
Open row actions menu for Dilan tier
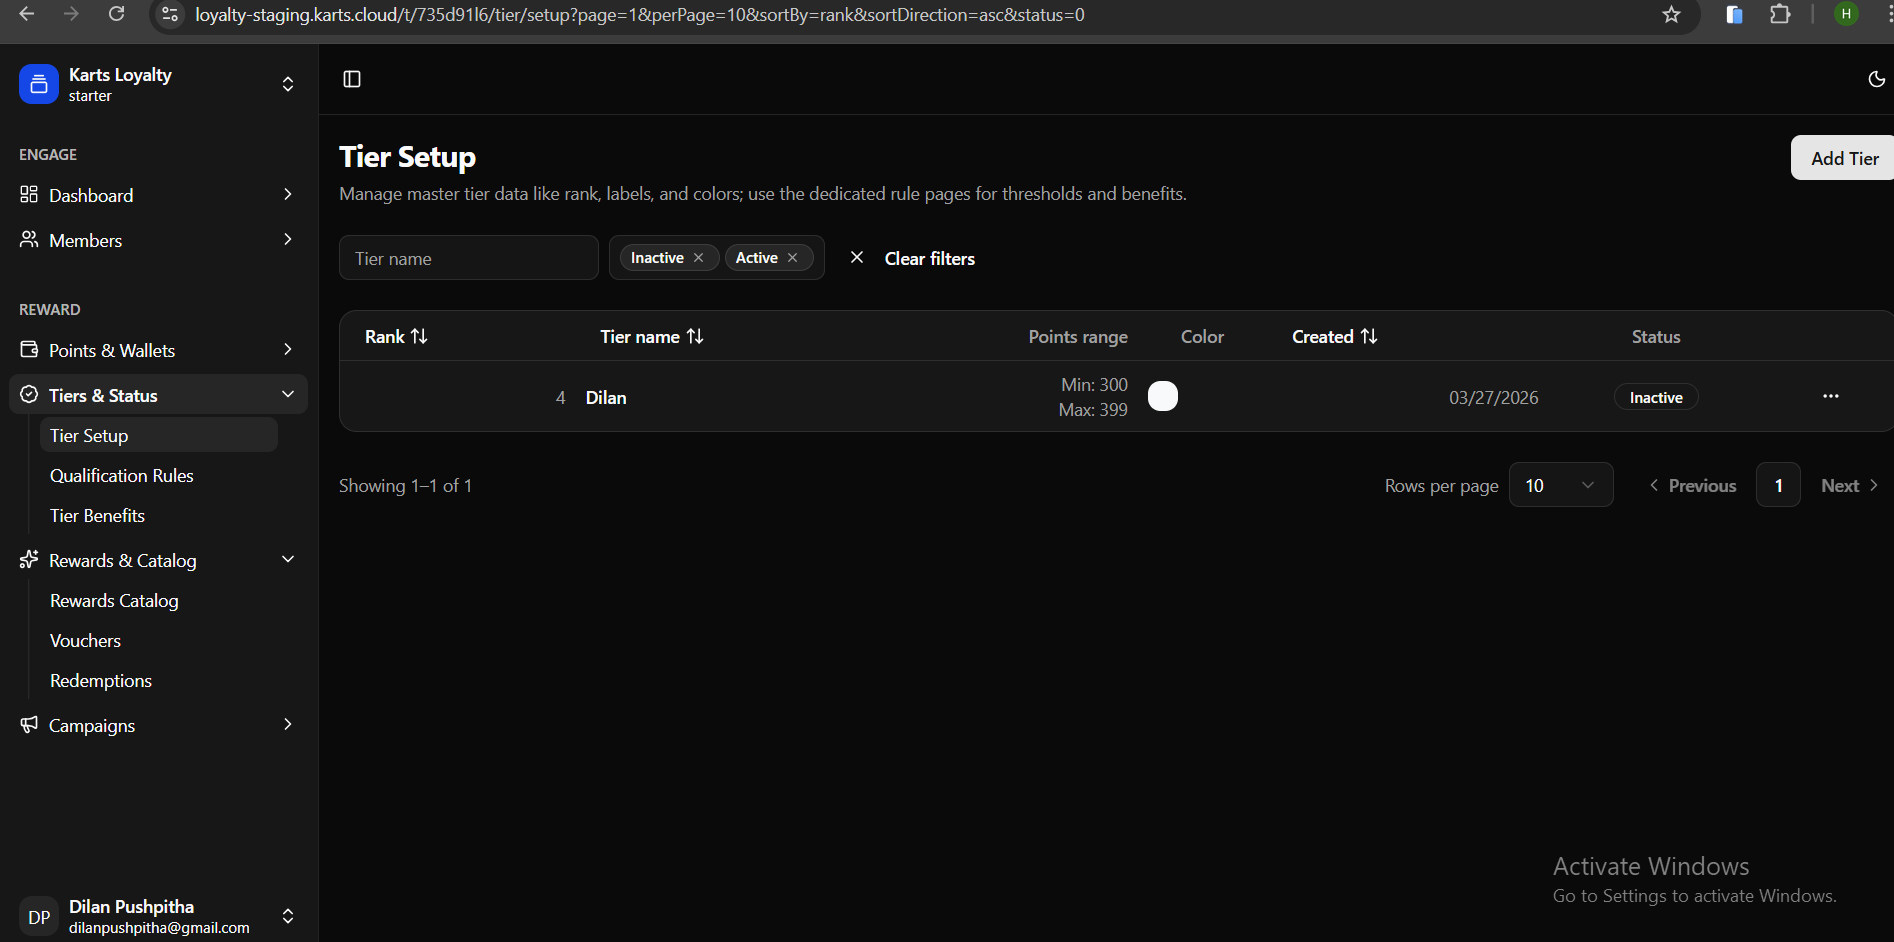1830,397
